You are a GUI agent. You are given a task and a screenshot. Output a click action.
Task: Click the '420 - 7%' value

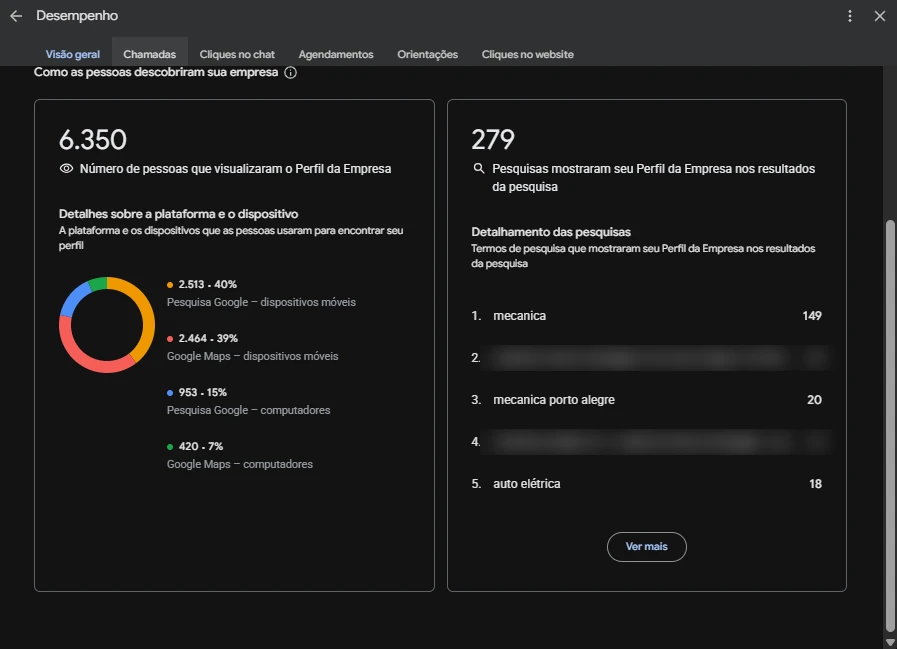click(201, 446)
